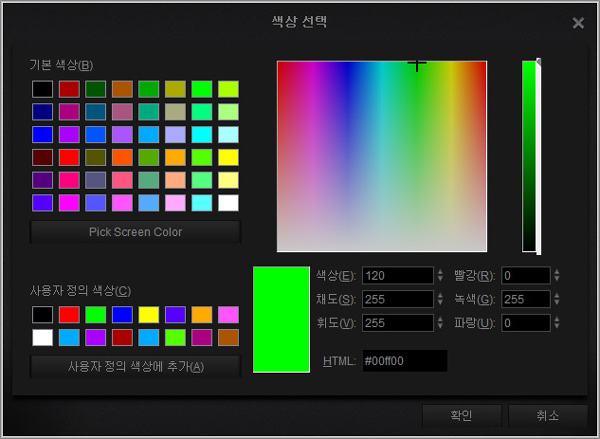Increase 휘도(V) with its up arrow

point(440,319)
